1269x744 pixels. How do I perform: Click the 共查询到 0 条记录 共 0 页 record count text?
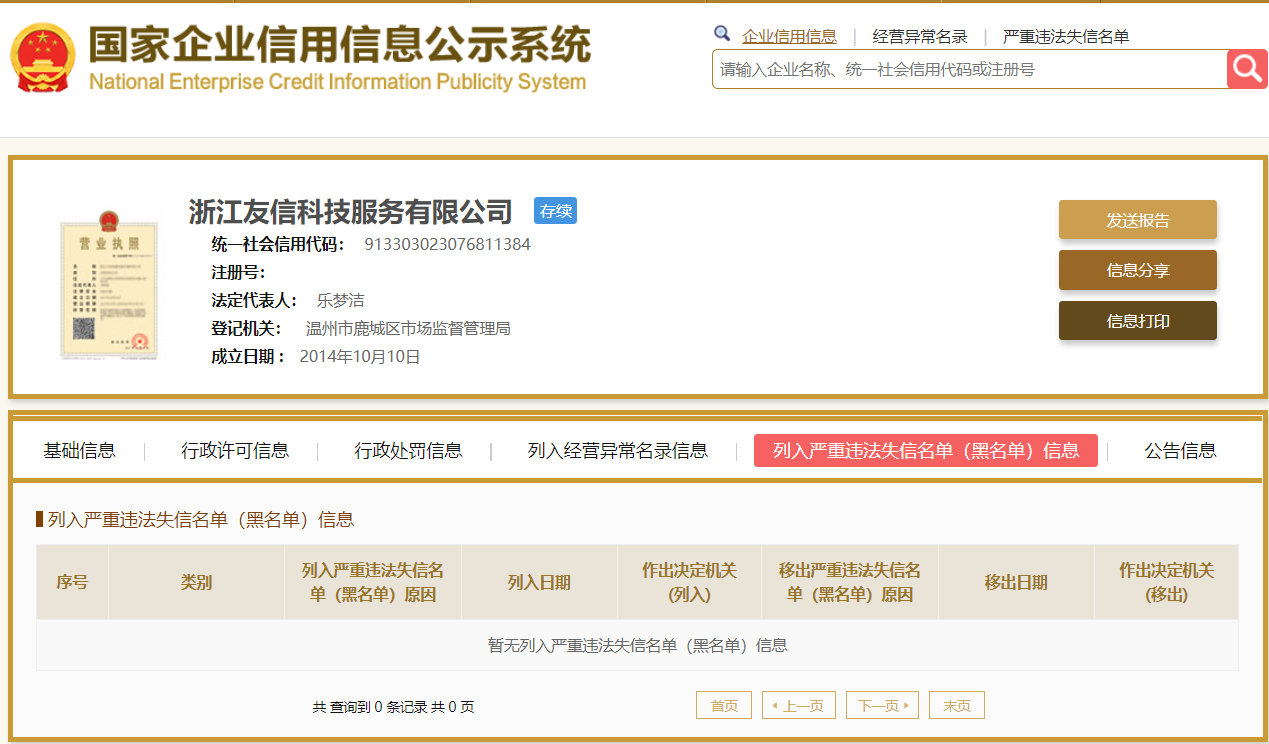[393, 707]
